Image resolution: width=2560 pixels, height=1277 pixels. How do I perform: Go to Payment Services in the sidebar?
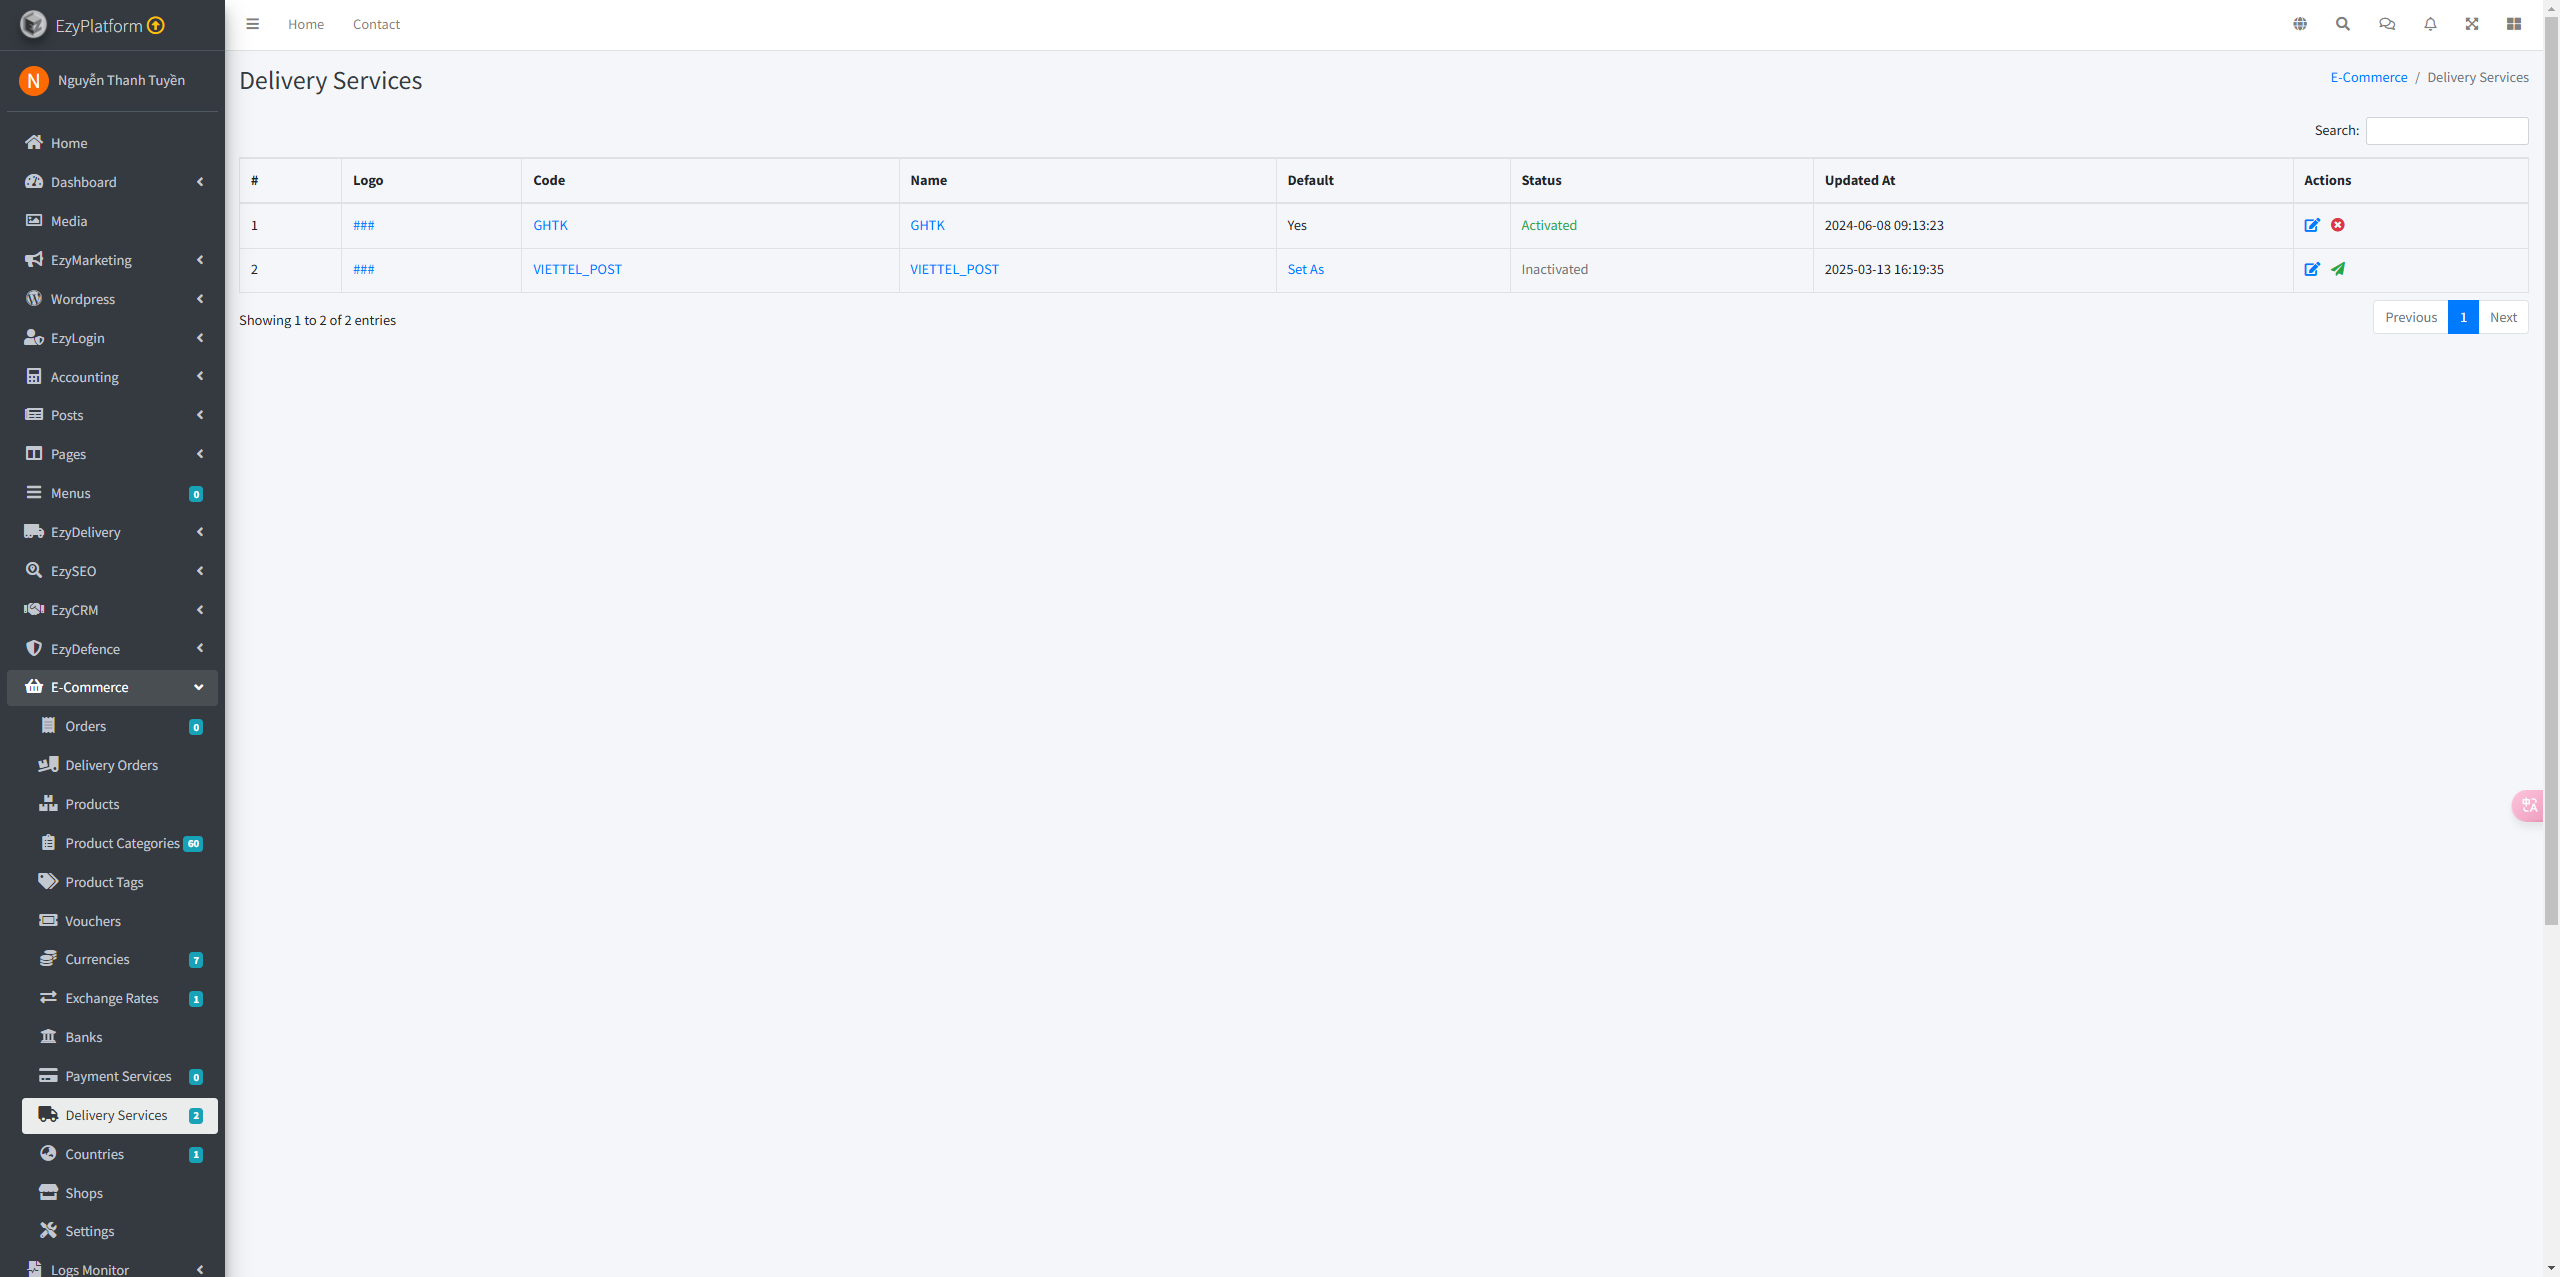coord(118,1076)
